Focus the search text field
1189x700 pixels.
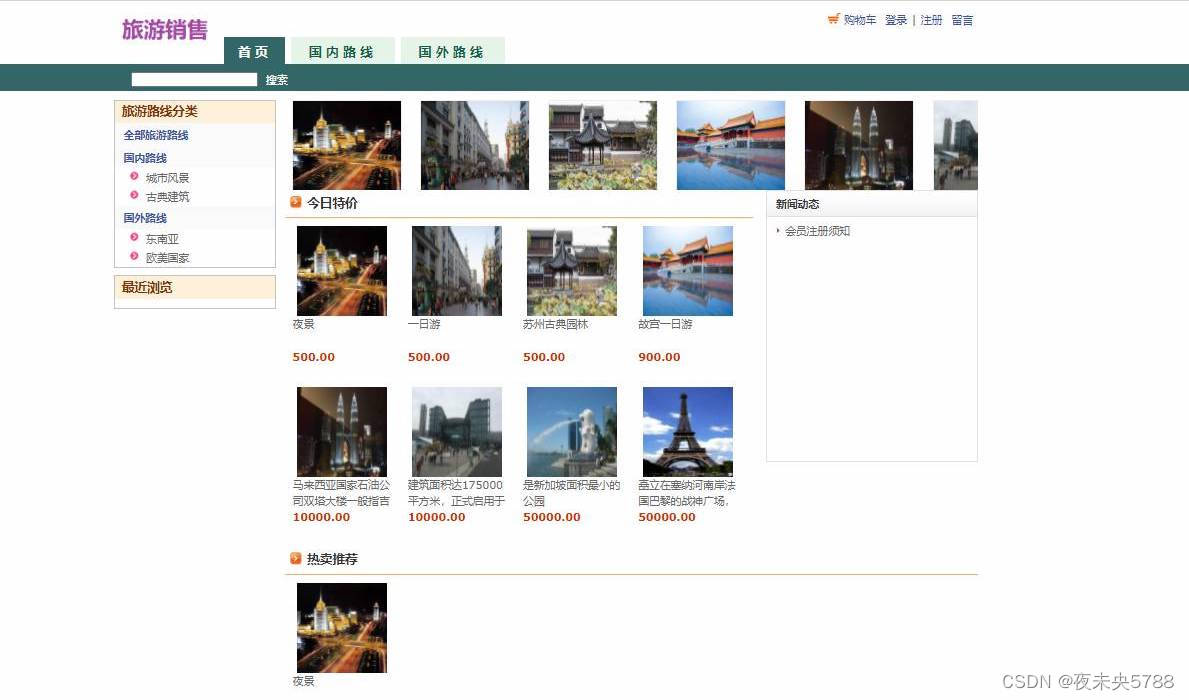coord(194,79)
